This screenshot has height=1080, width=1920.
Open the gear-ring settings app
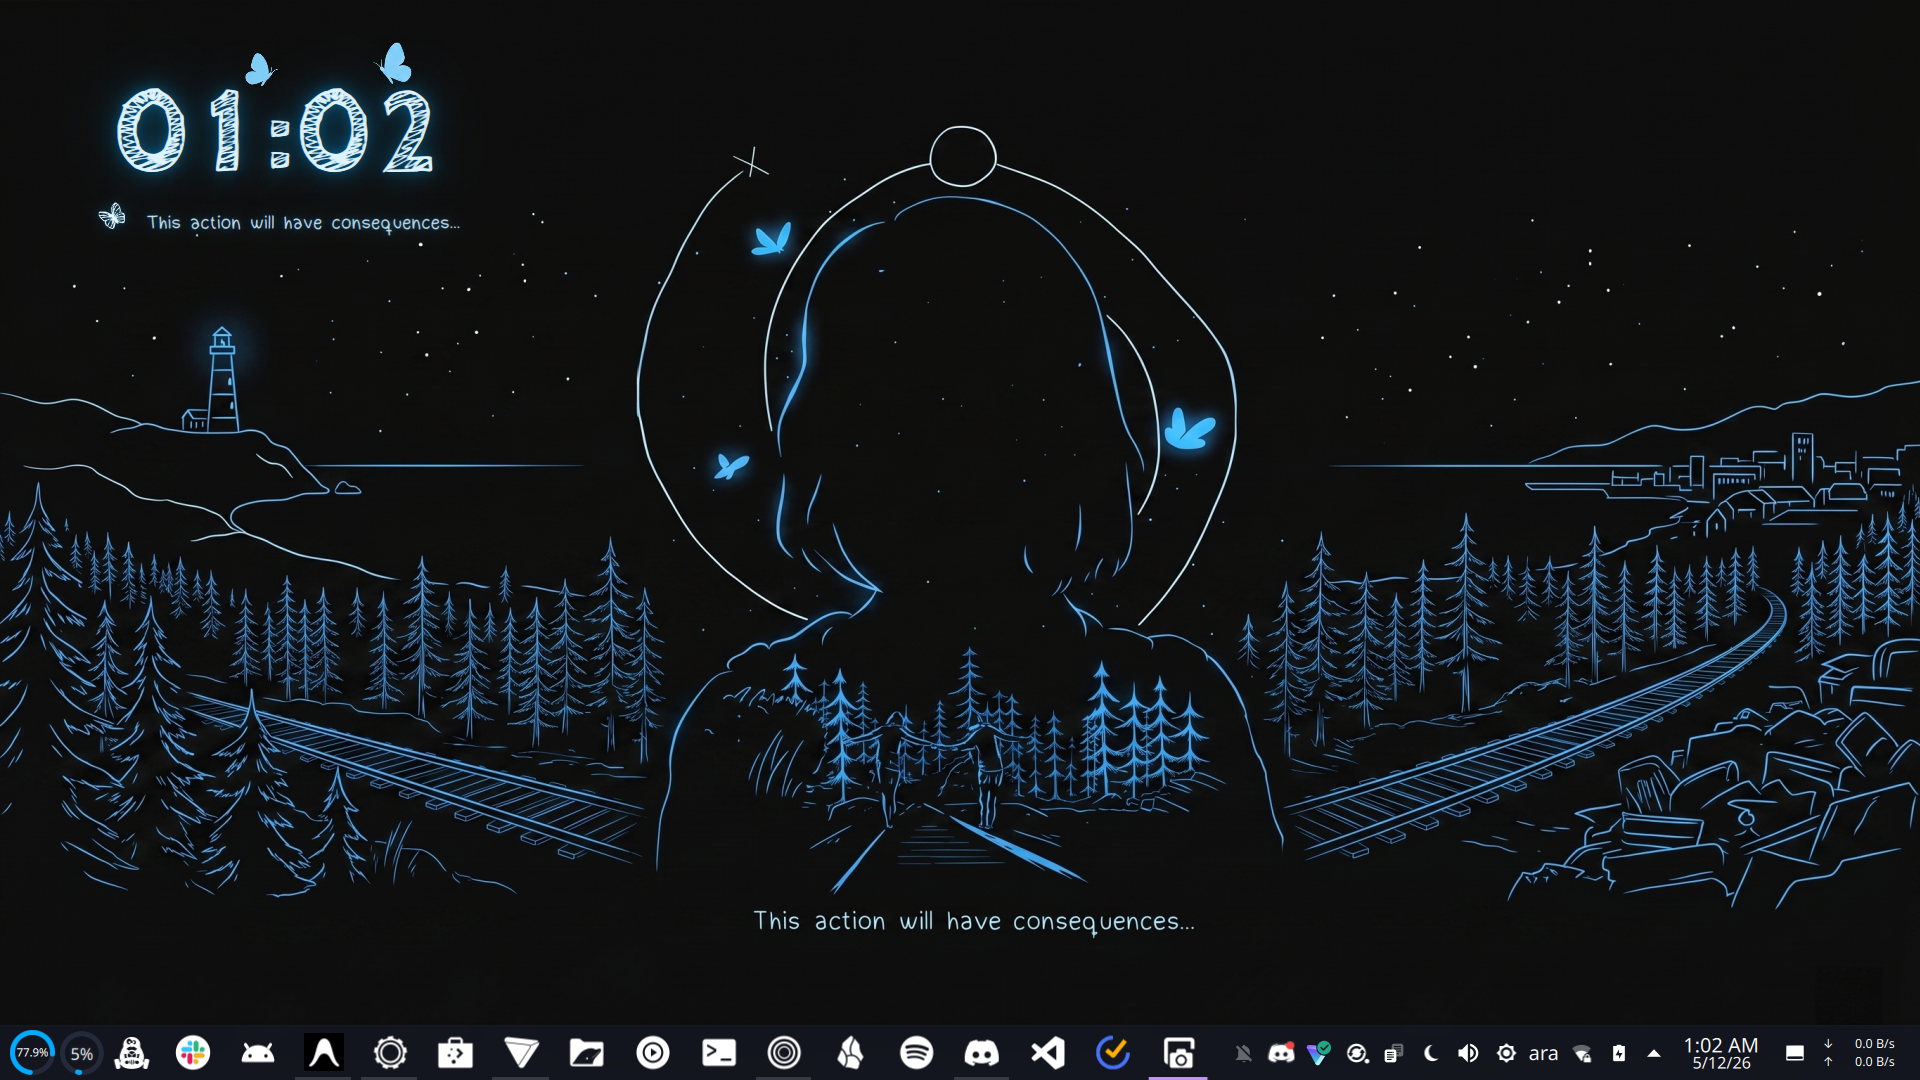pyautogui.click(x=390, y=1053)
